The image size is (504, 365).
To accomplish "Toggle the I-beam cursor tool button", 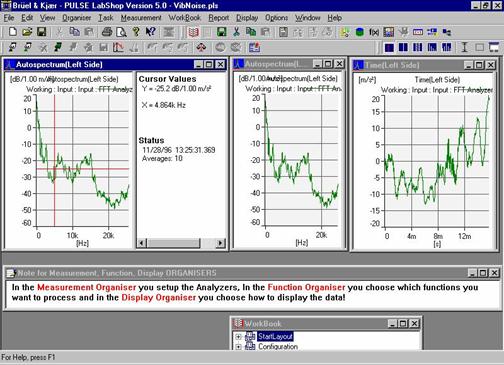I will tap(464, 48).
